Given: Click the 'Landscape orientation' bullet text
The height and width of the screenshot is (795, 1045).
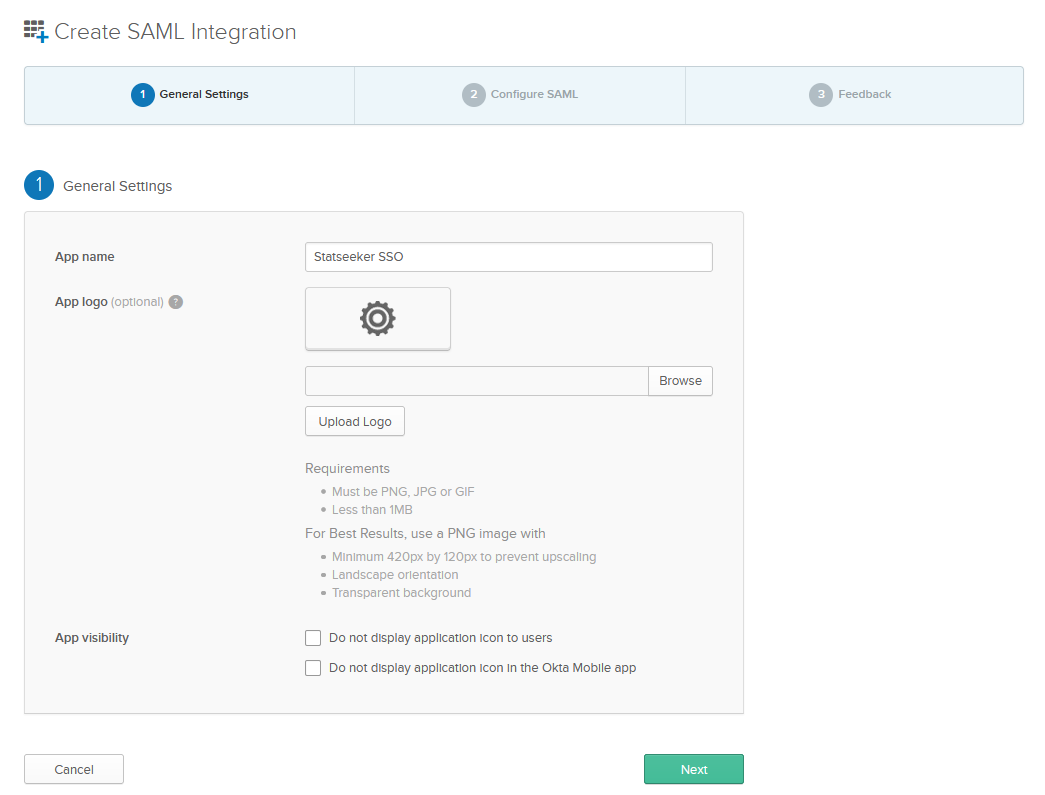Looking at the screenshot, I should tap(395, 574).
